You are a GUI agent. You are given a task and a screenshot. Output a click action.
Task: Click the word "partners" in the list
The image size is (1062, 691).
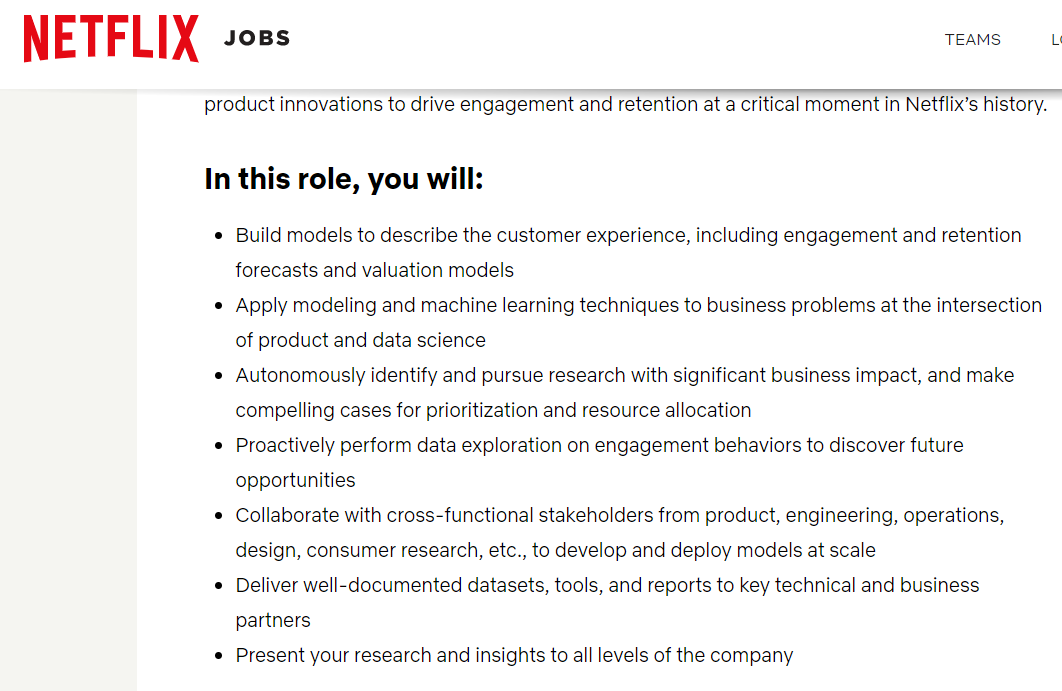point(273,620)
